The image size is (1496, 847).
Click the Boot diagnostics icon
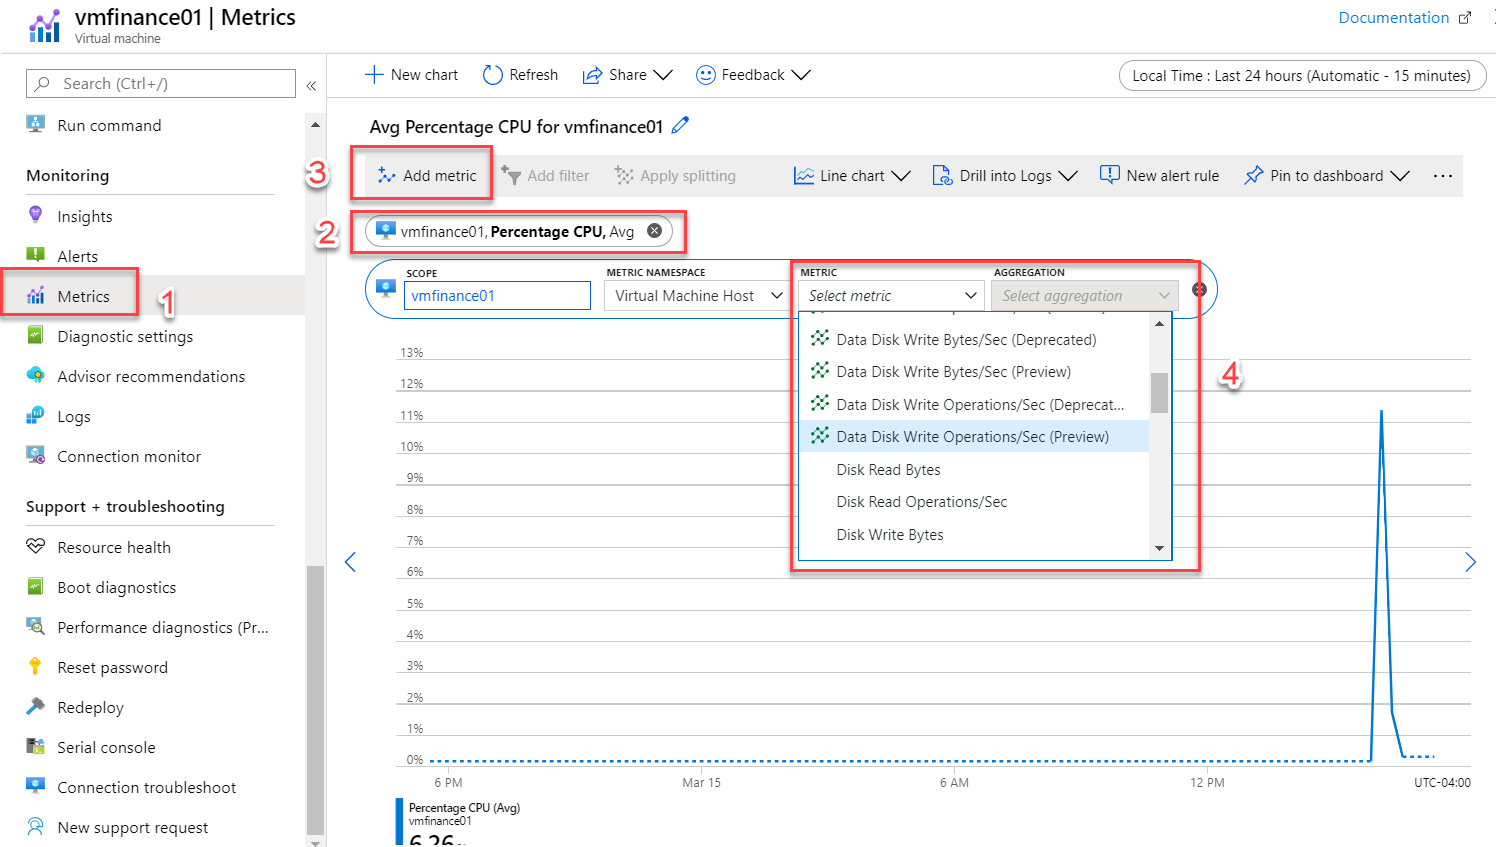coord(36,586)
